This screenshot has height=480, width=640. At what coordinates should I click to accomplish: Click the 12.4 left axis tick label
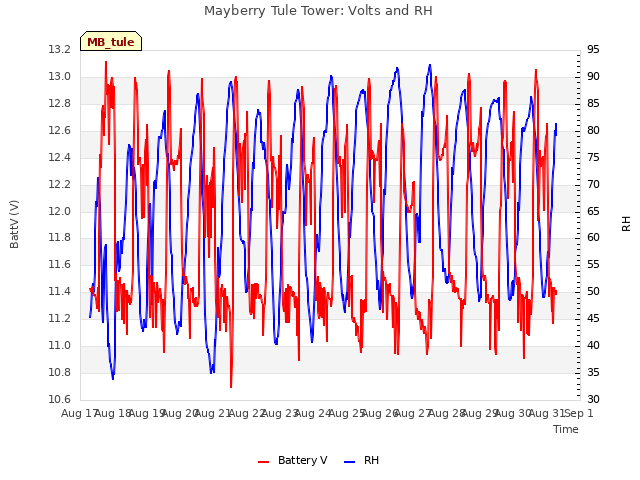point(60,157)
